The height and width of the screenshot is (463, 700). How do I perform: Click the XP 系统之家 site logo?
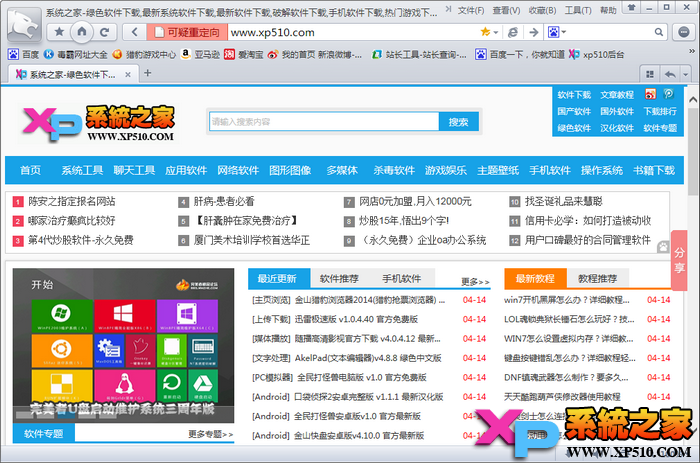(x=98, y=124)
